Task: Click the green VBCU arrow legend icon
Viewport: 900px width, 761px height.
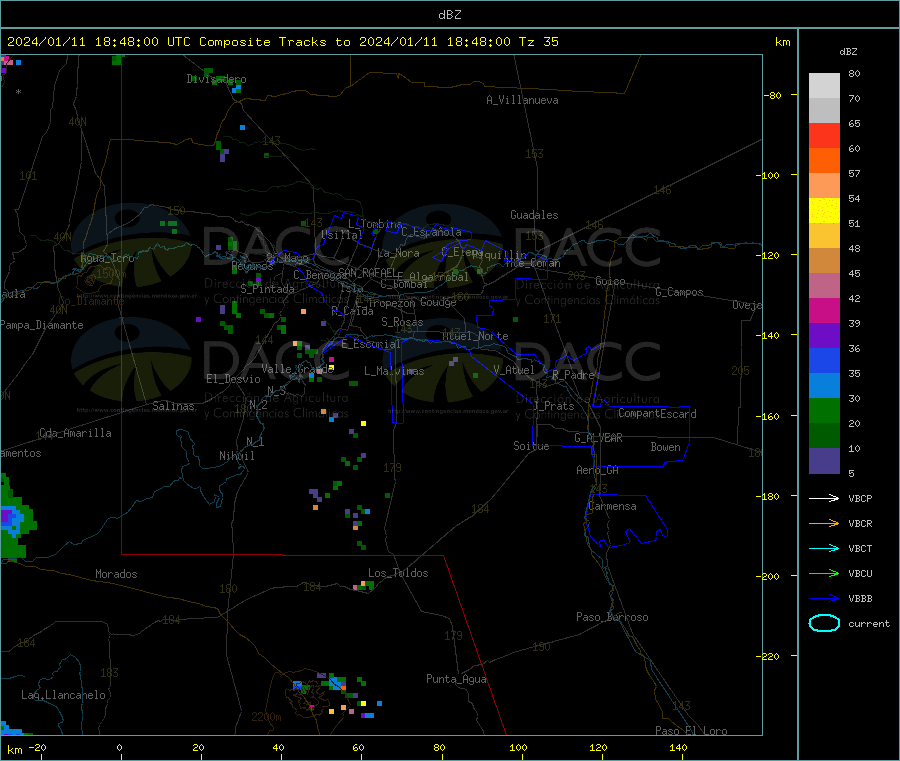Action: (824, 573)
